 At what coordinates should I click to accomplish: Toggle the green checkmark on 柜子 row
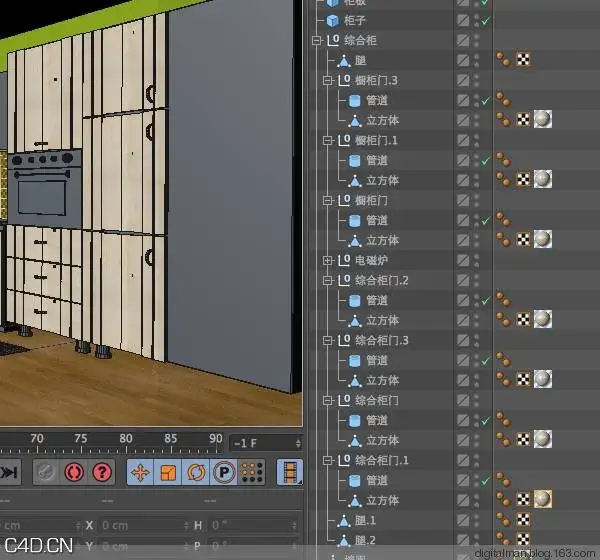(485, 21)
